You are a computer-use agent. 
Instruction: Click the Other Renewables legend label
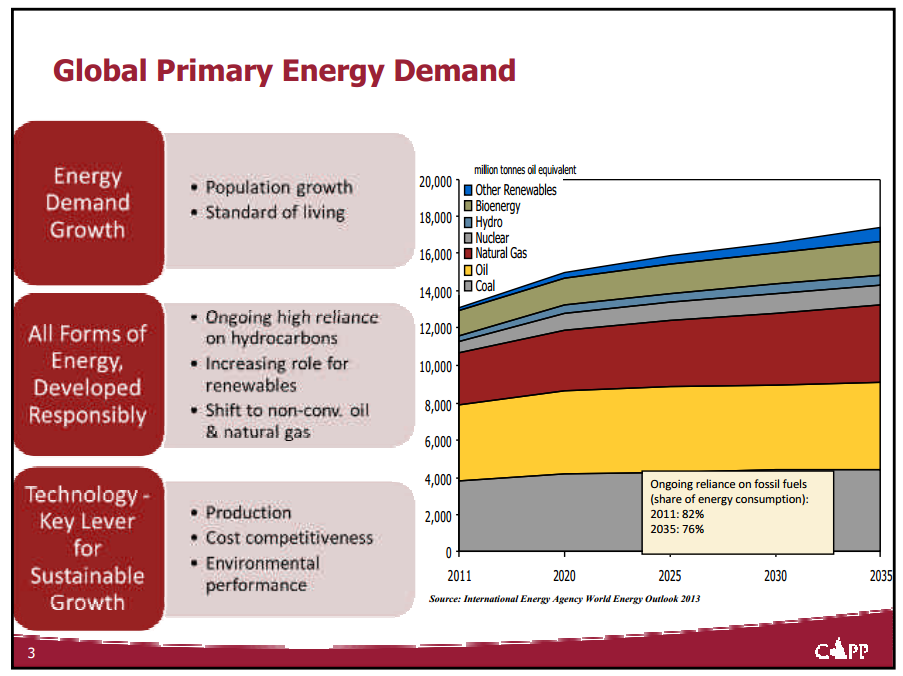[516, 190]
